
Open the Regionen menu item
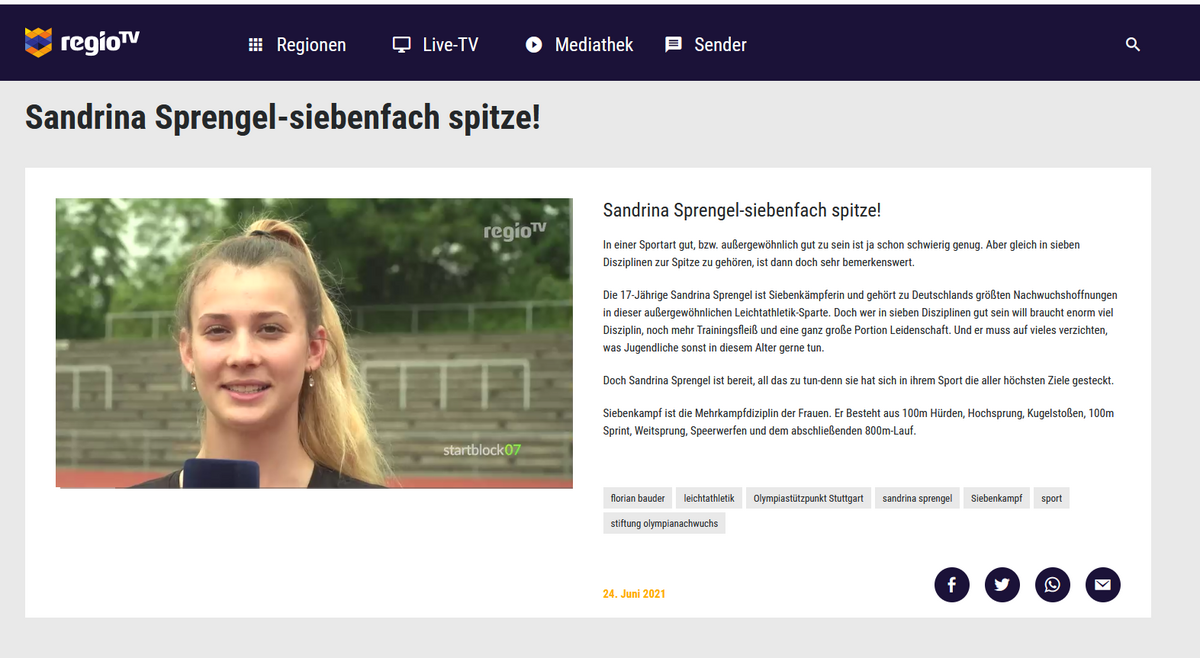pyautogui.click(x=311, y=45)
